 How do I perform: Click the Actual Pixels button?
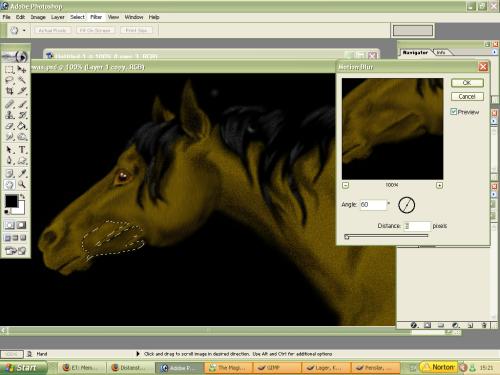click(52, 30)
